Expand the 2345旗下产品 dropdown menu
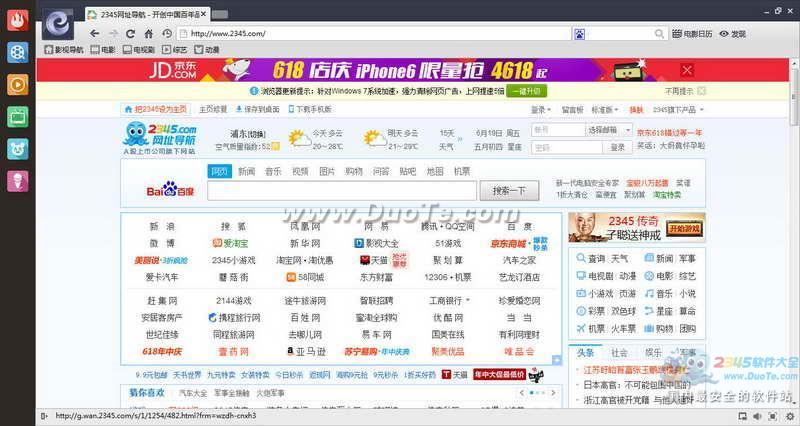 pos(678,110)
